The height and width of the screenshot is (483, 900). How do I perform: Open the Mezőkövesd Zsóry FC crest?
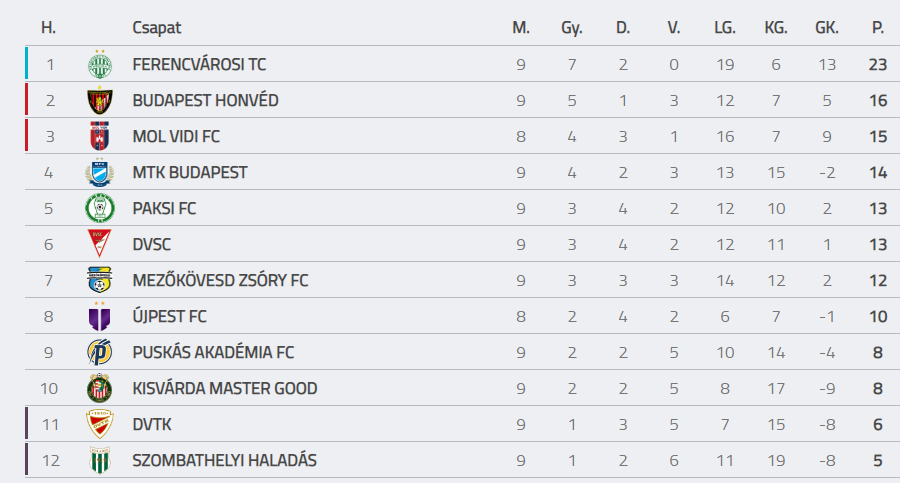click(100, 280)
